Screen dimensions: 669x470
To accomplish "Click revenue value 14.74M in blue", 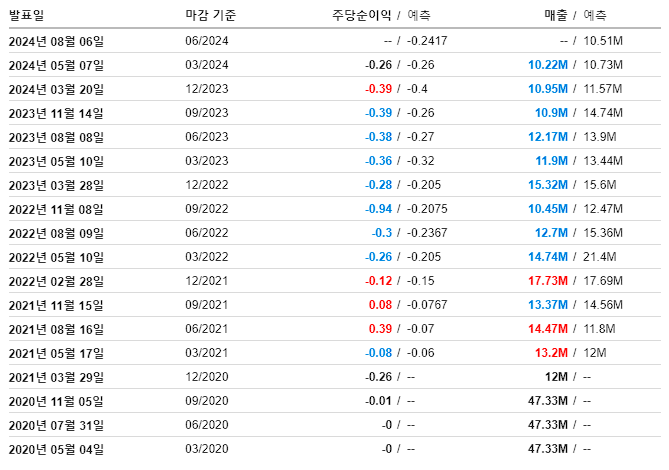I will pos(548,257).
